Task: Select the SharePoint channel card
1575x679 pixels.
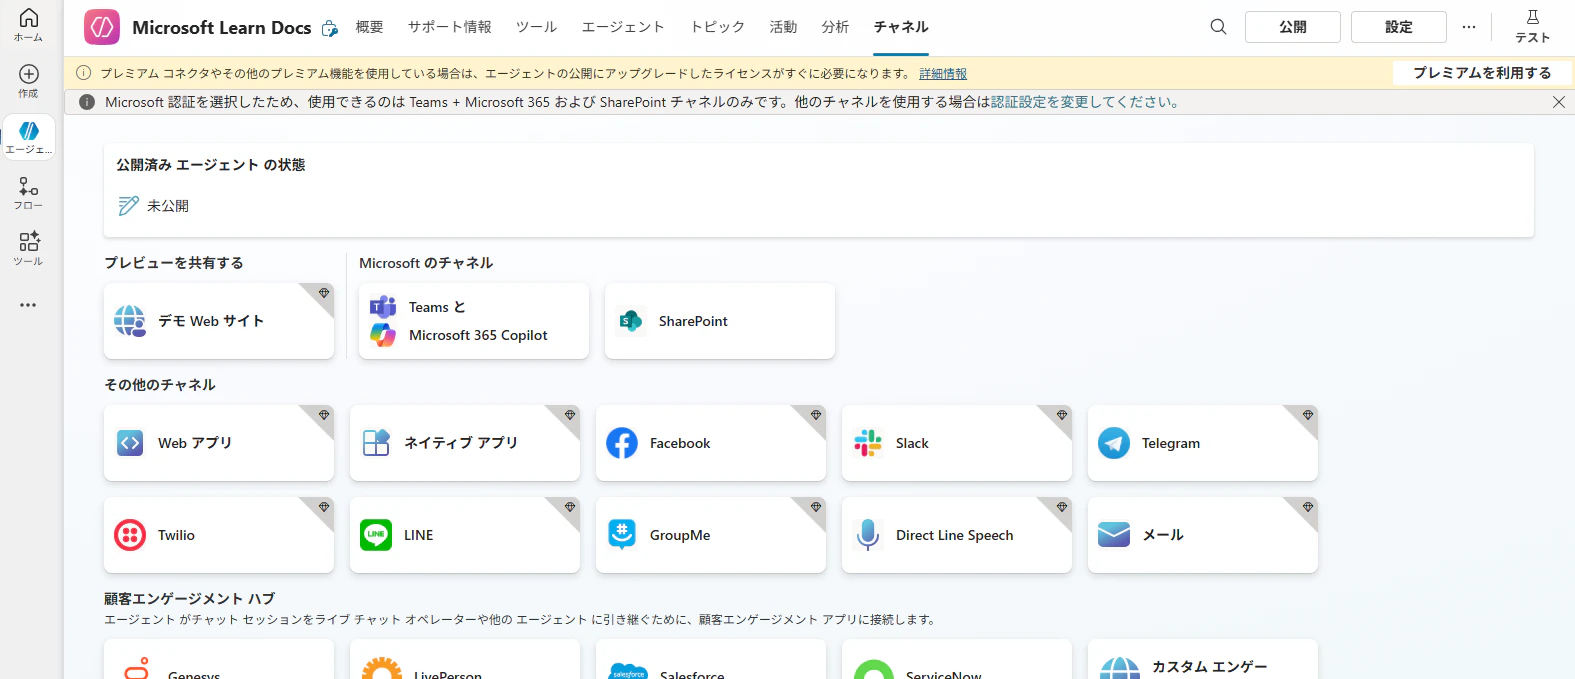Action: point(720,321)
